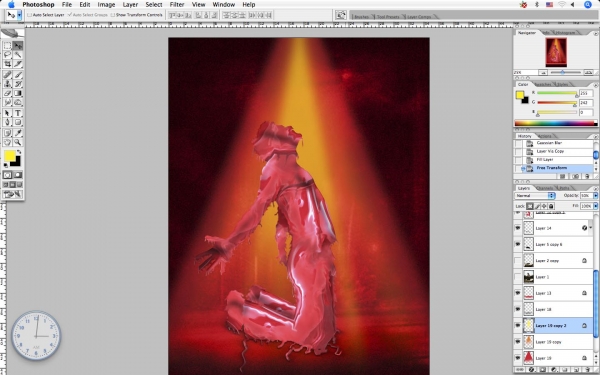Open the Fill slider arrow
Viewport: 600px width, 375px height.
coord(595,206)
